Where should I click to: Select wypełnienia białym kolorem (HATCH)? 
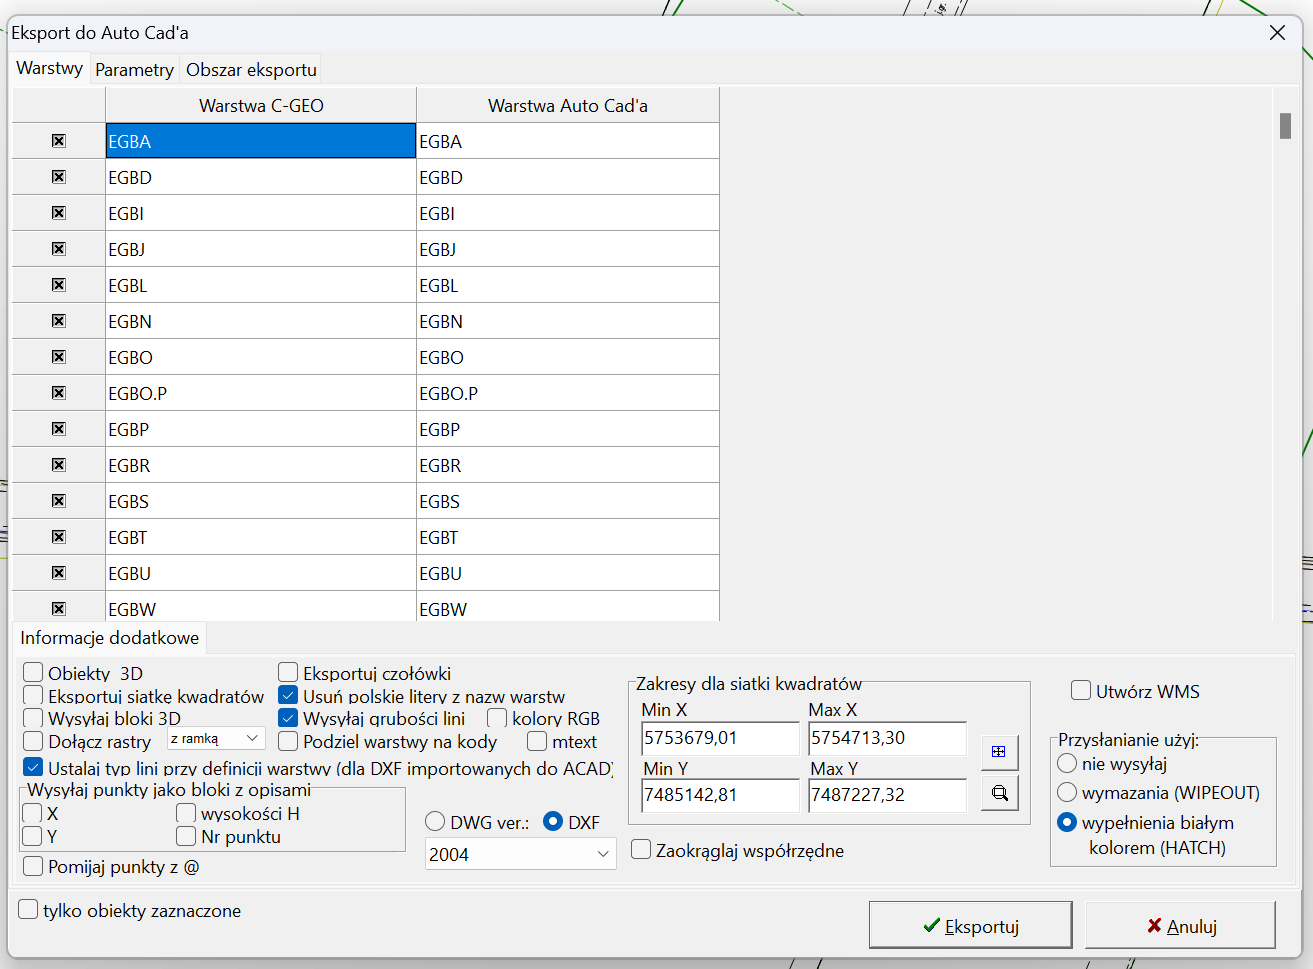click(1067, 822)
